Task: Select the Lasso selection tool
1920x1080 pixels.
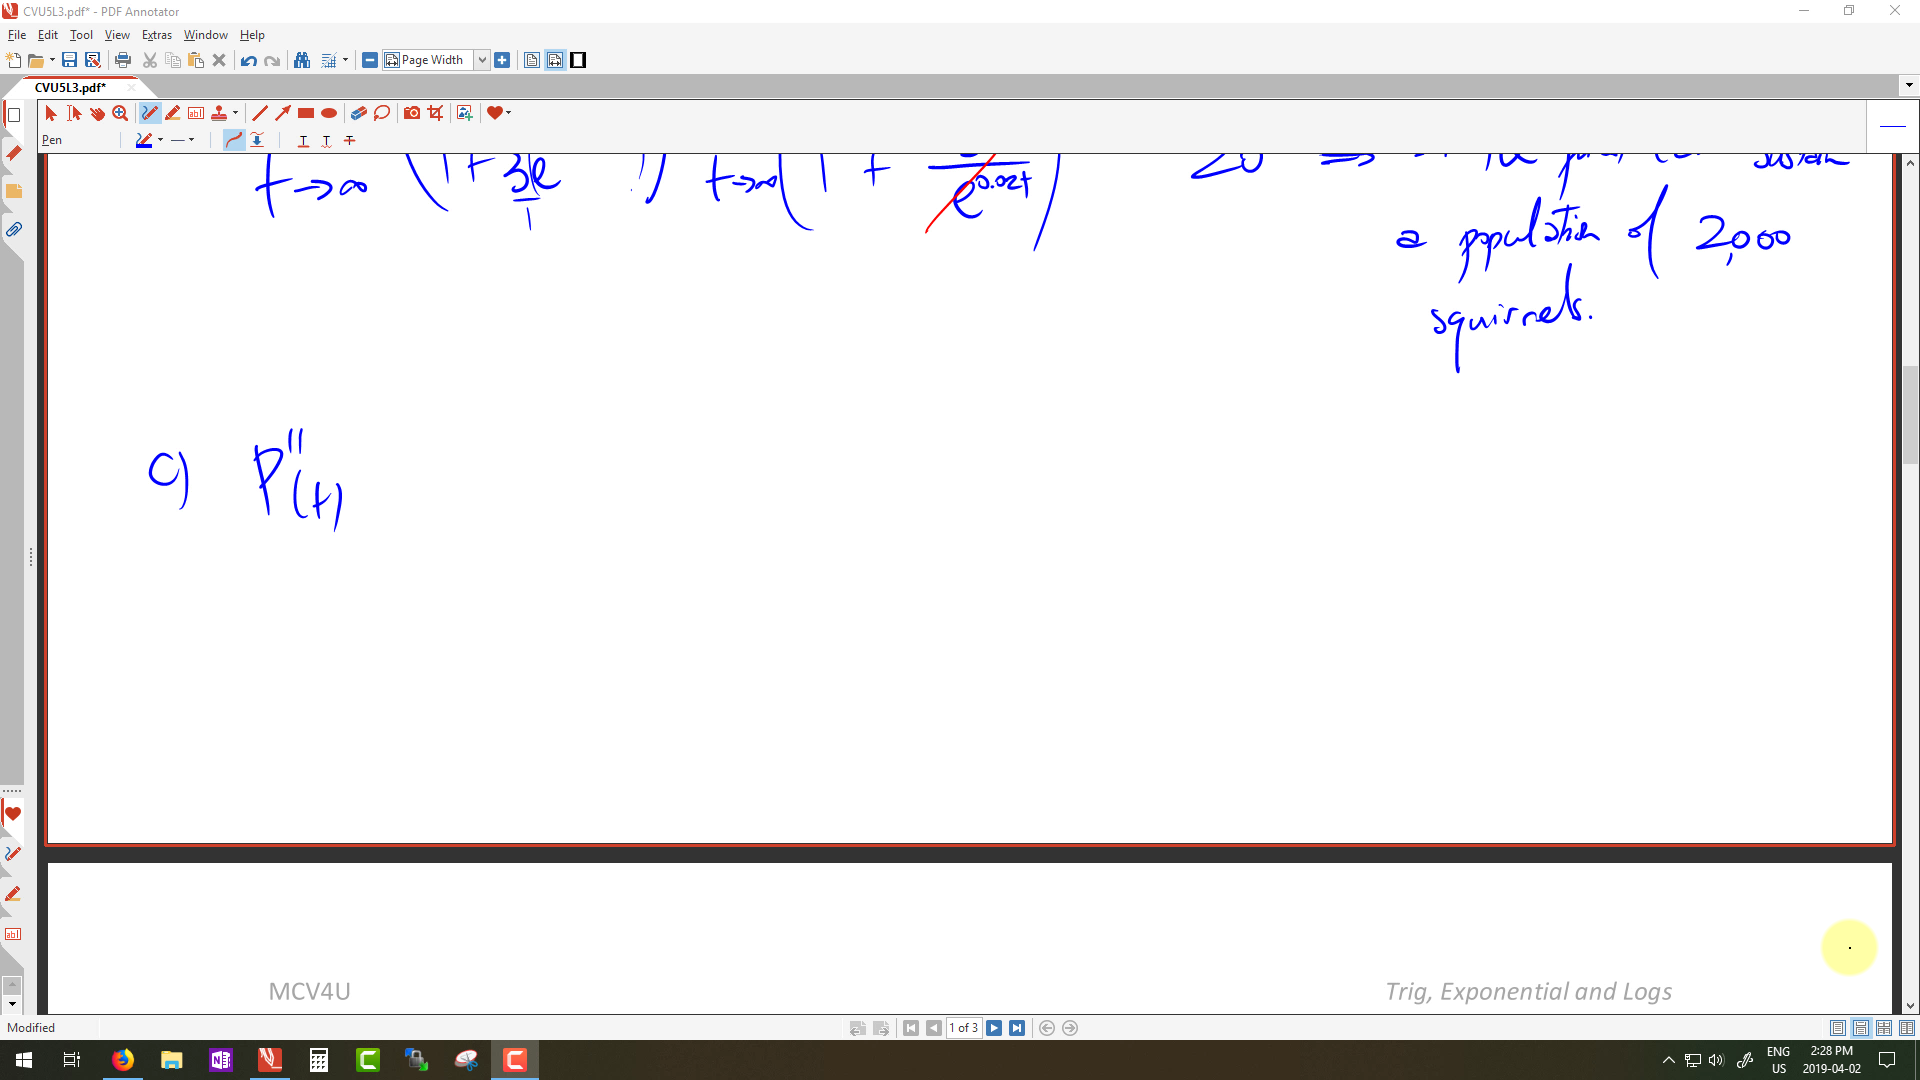Action: coord(382,113)
